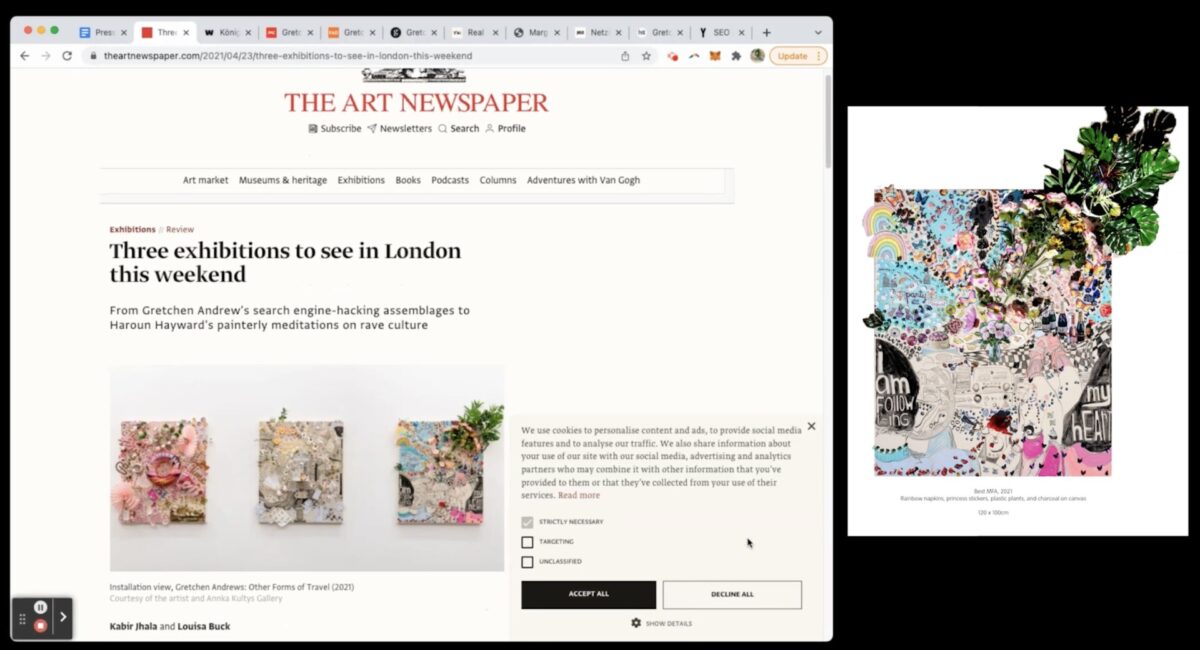Click the gear icon beside Show Details
Image resolution: width=1200 pixels, height=650 pixels.
point(636,623)
